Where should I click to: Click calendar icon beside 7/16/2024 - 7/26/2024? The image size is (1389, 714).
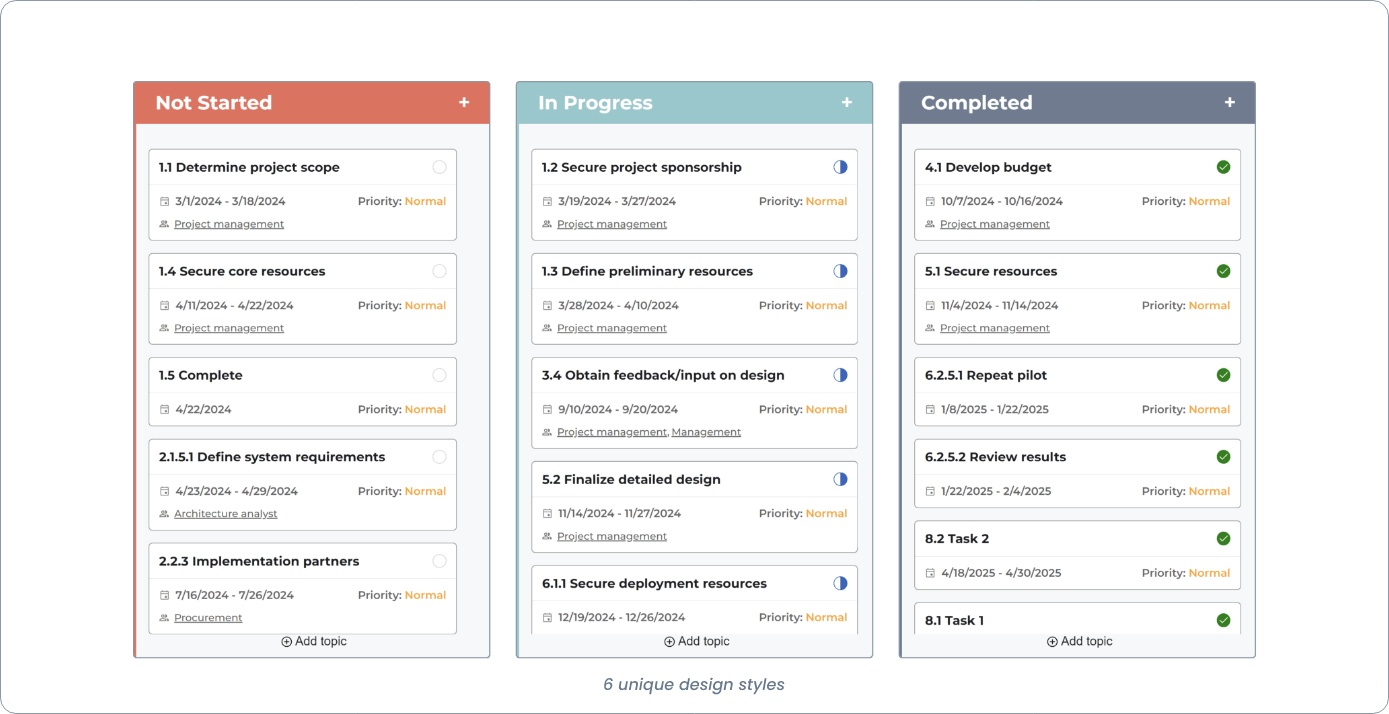point(164,595)
